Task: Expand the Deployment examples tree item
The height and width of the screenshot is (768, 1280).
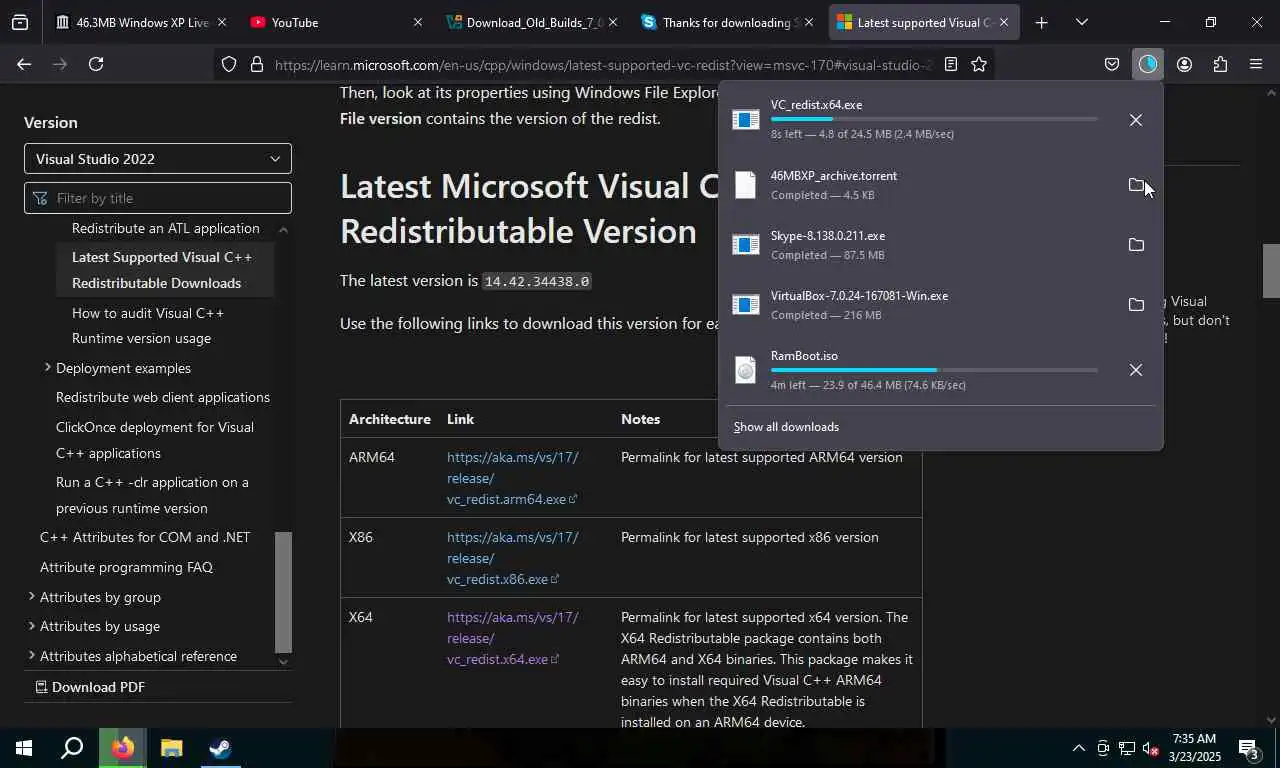Action: pos(47,368)
